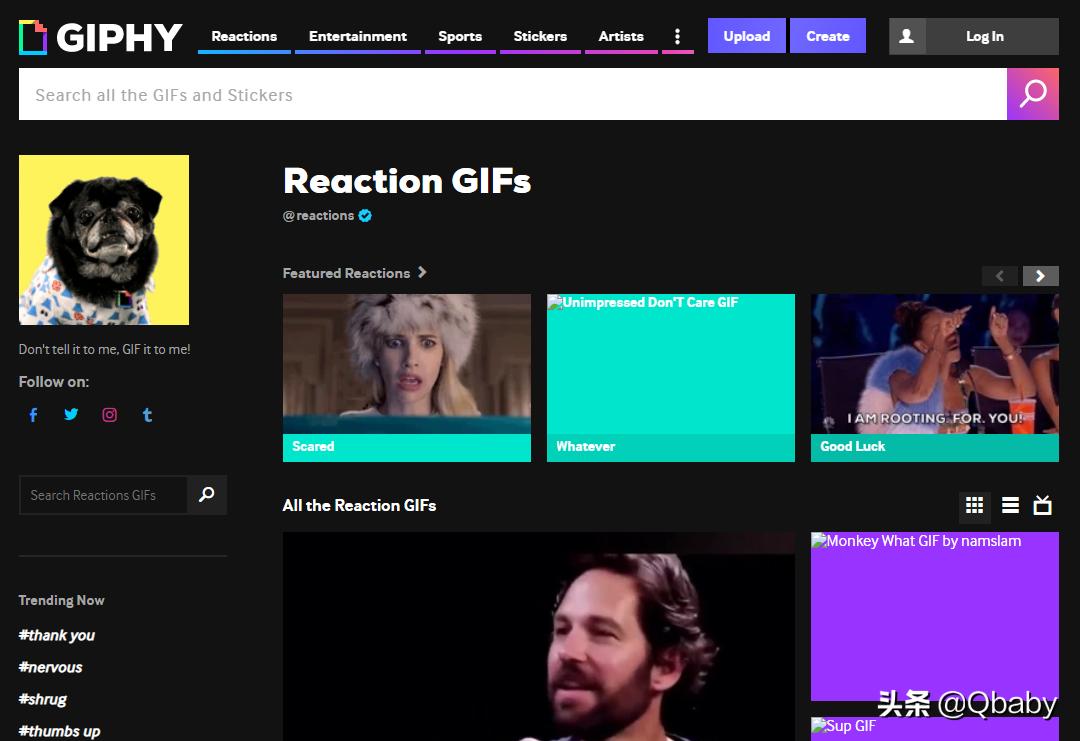The height and width of the screenshot is (741, 1080).
Task: Open the large bearded man GIF
Action: pos(539,636)
